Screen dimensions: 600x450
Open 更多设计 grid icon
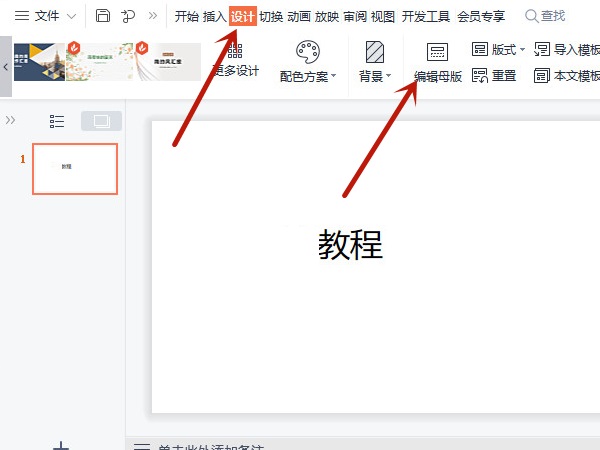(235, 62)
